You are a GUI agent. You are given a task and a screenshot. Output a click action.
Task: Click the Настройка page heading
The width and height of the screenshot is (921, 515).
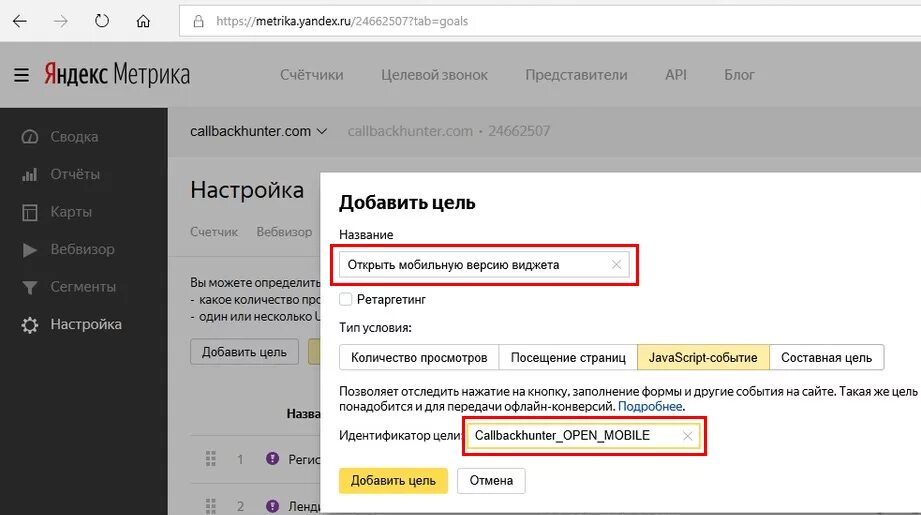pos(247,190)
